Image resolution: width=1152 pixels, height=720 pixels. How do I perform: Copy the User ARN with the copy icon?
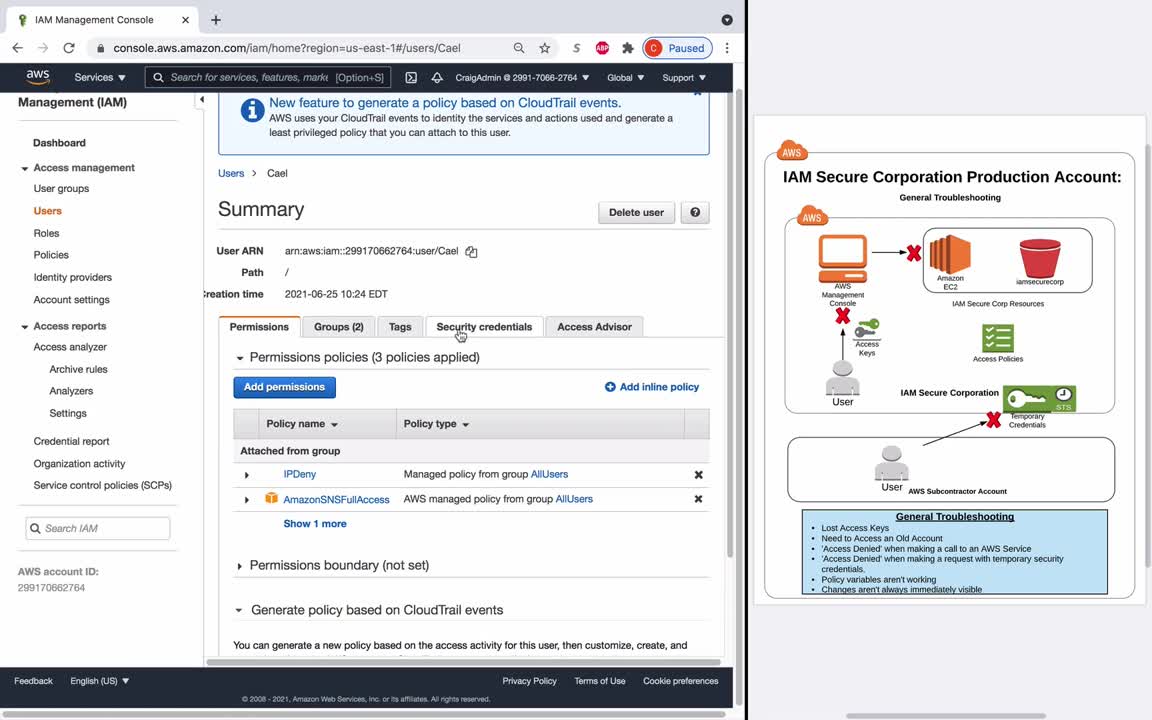point(471,252)
